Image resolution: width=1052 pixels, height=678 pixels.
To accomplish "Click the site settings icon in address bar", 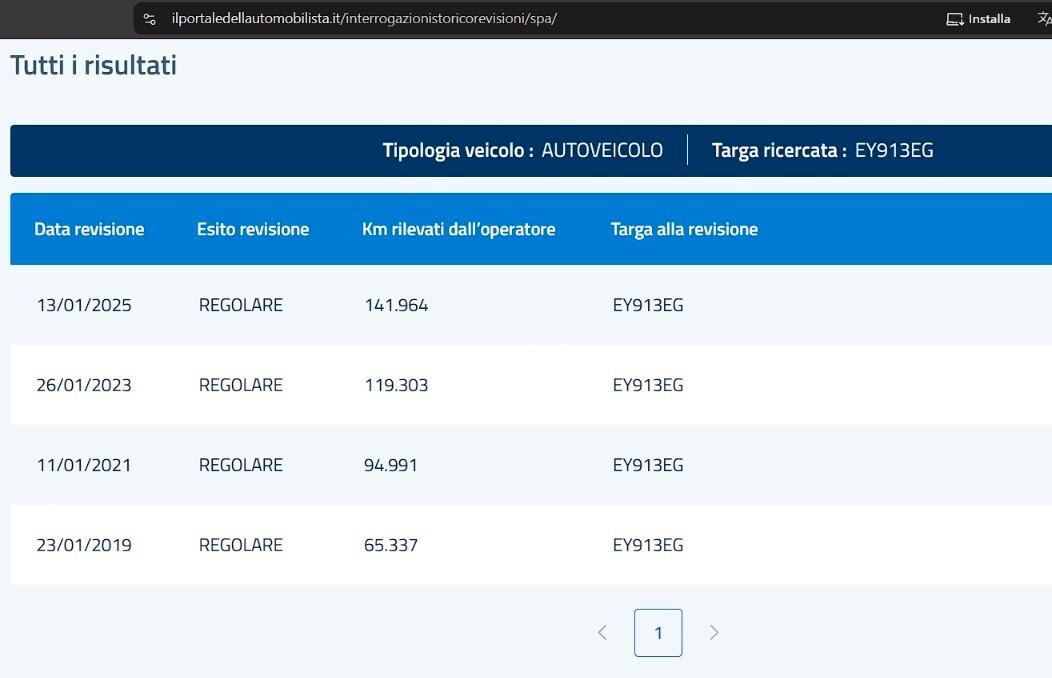I will point(150,19).
